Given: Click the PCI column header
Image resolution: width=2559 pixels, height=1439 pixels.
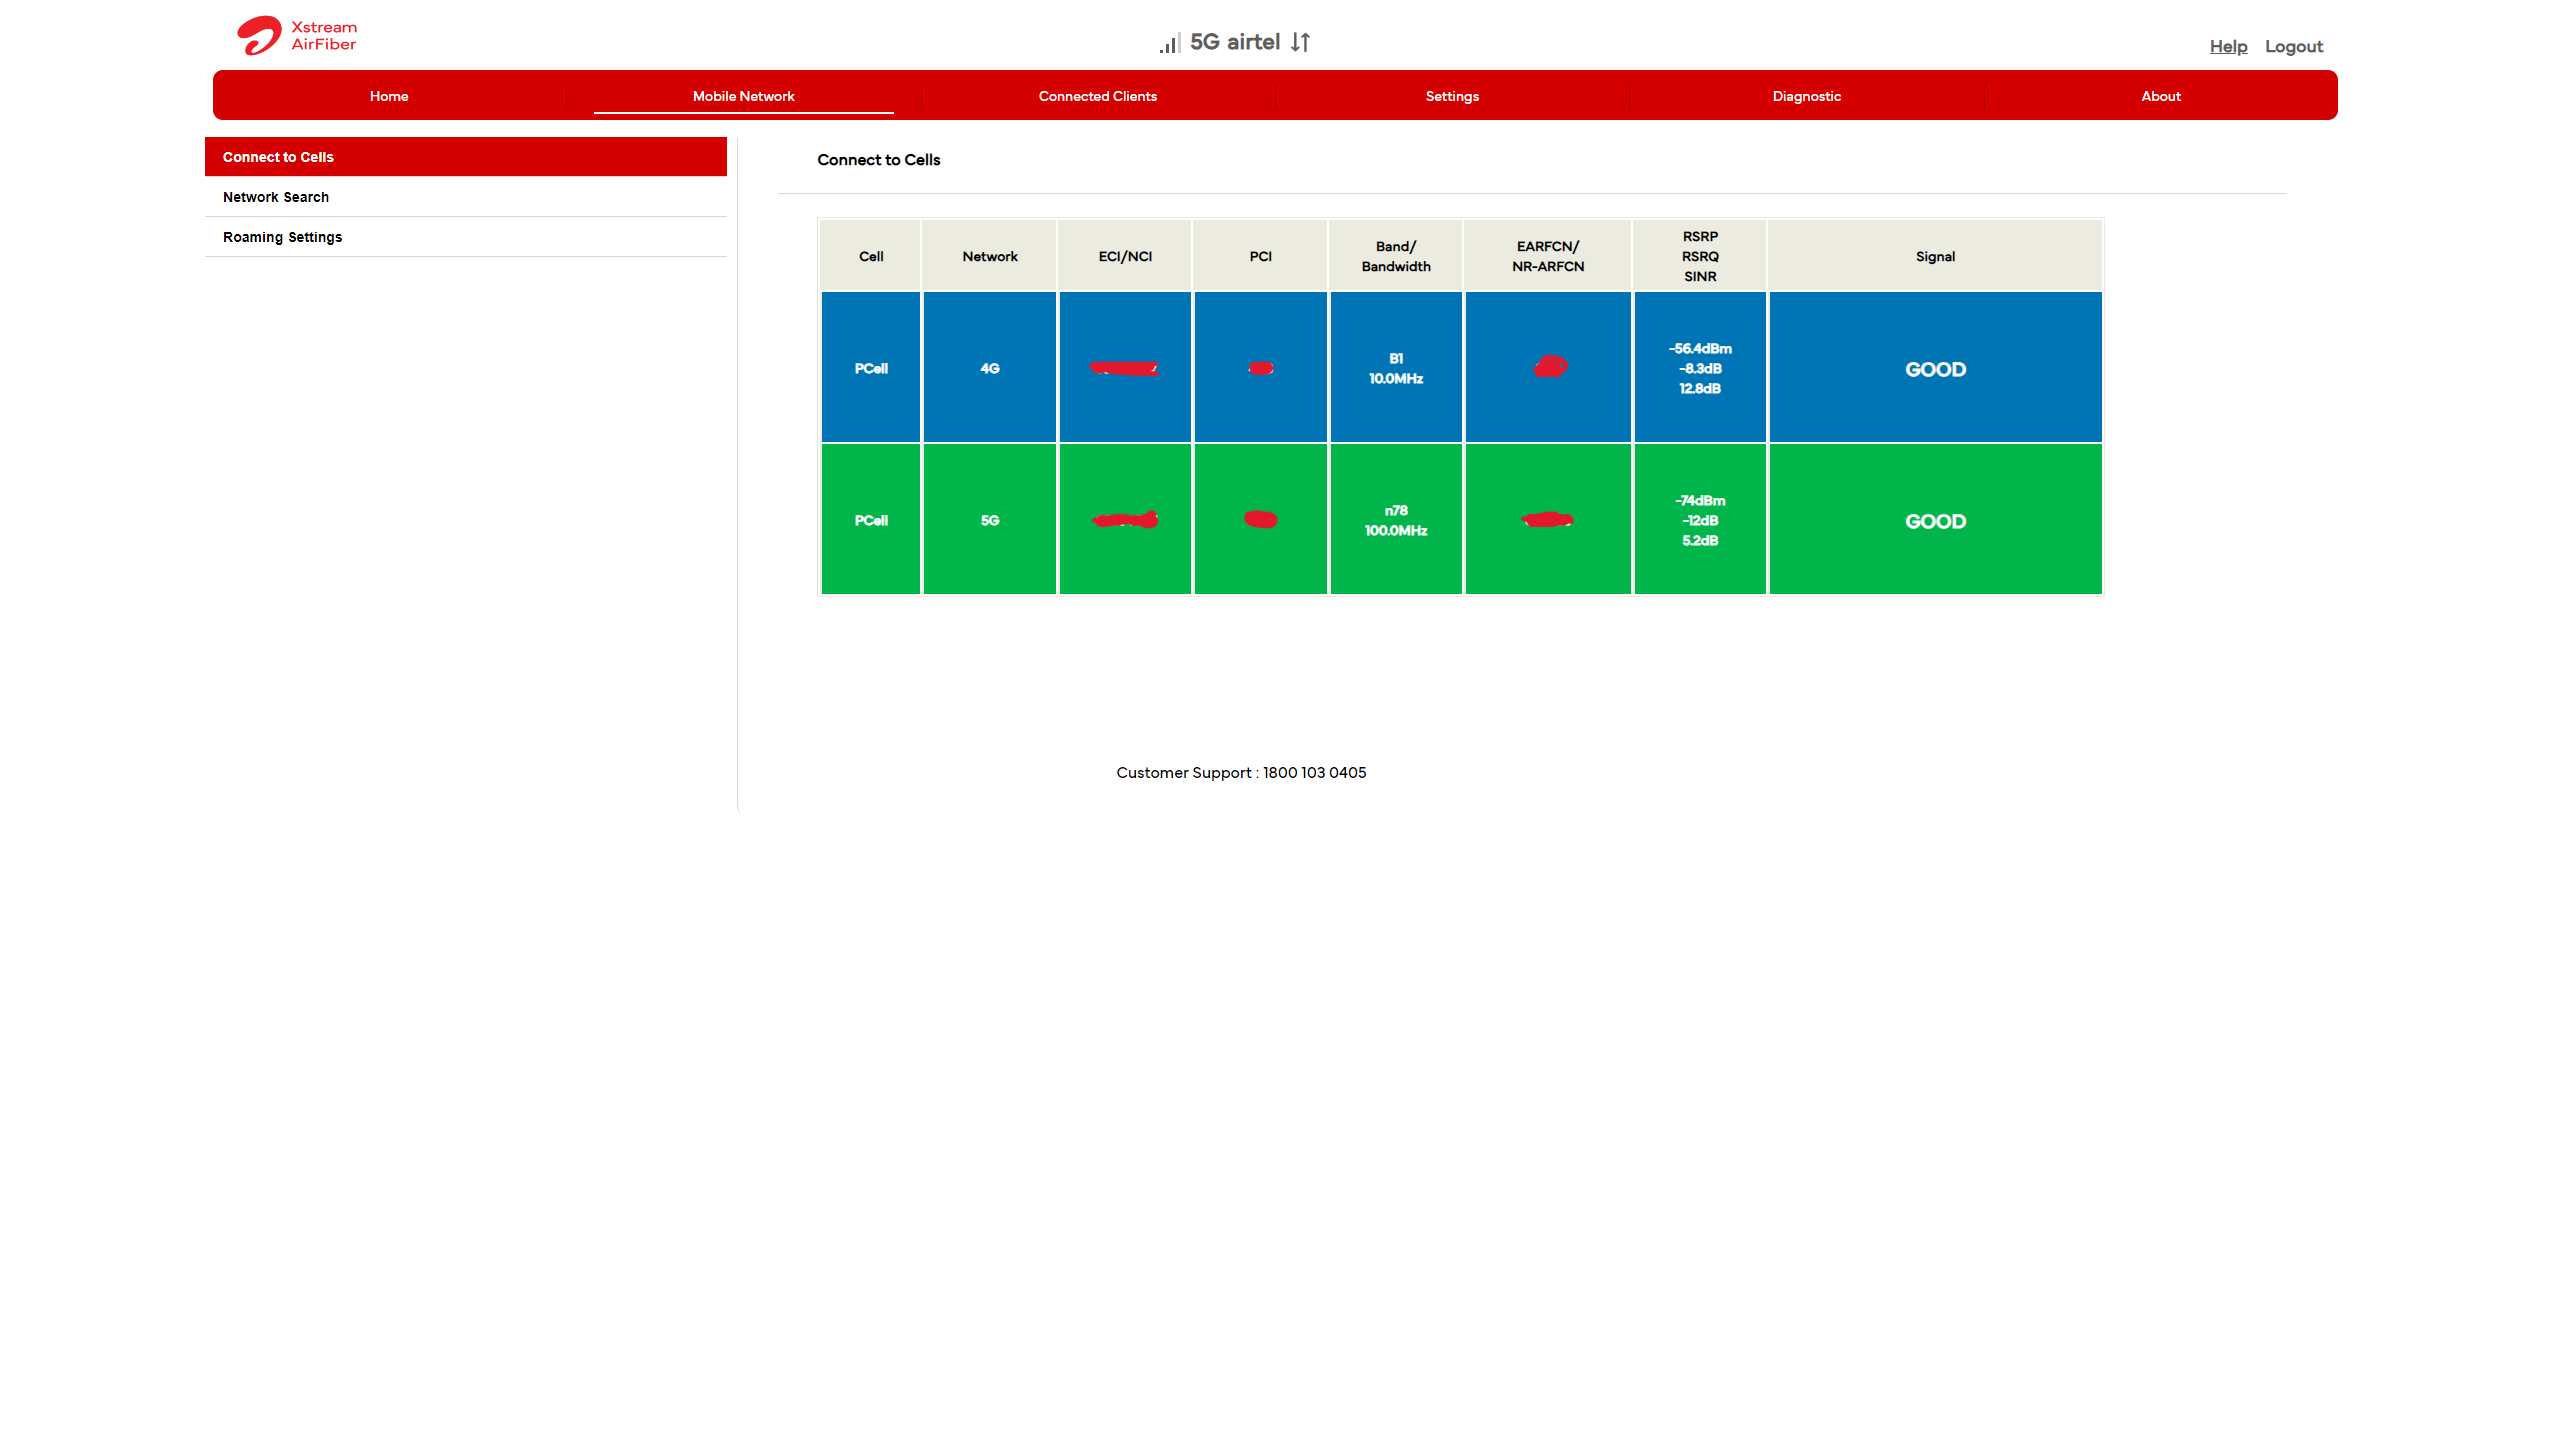Looking at the screenshot, I should (x=1260, y=256).
